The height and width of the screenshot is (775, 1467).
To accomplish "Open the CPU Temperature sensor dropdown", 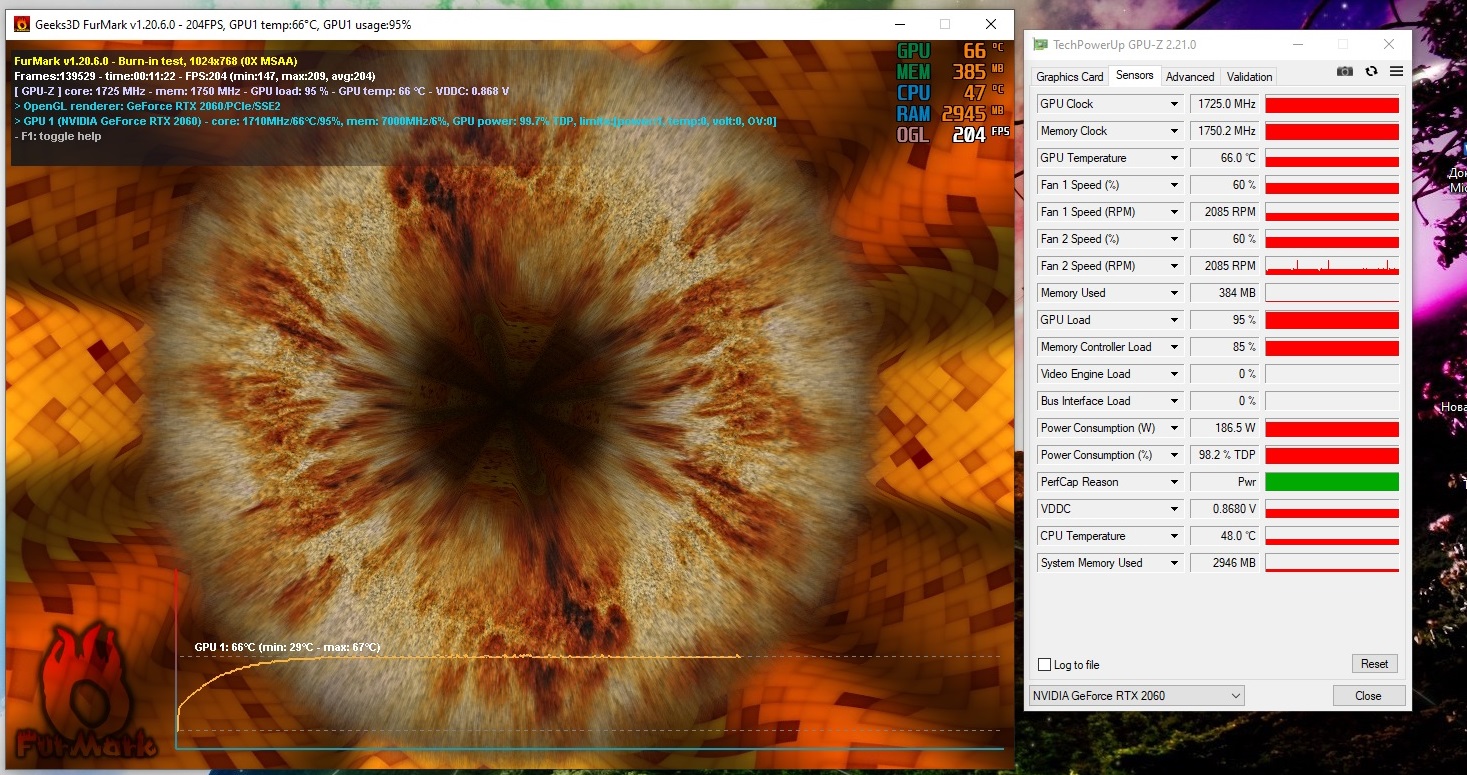I will coord(1174,536).
